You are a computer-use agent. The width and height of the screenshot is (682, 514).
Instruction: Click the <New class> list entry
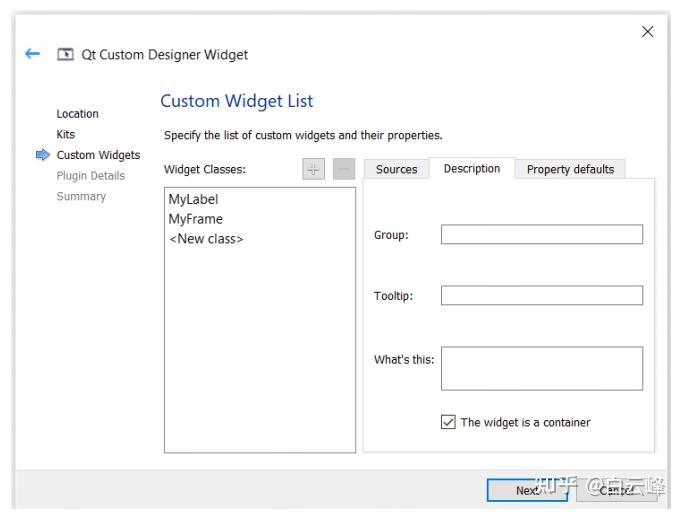pyautogui.click(x=206, y=239)
